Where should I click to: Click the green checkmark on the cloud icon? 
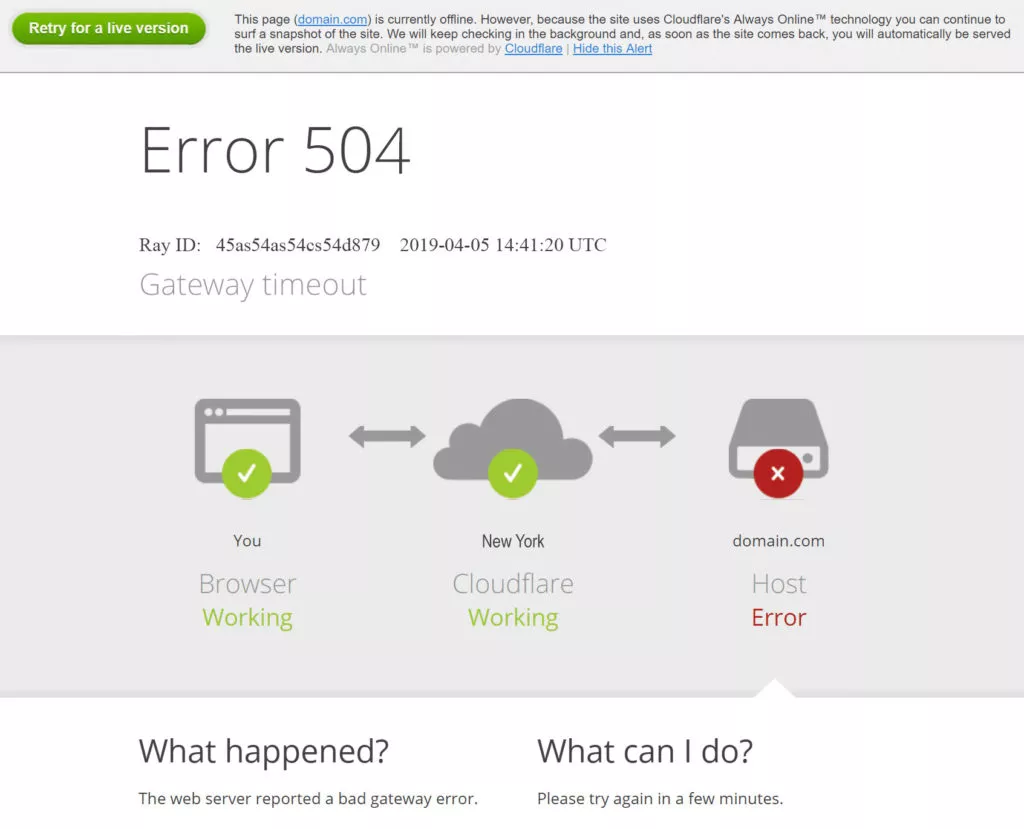[513, 473]
